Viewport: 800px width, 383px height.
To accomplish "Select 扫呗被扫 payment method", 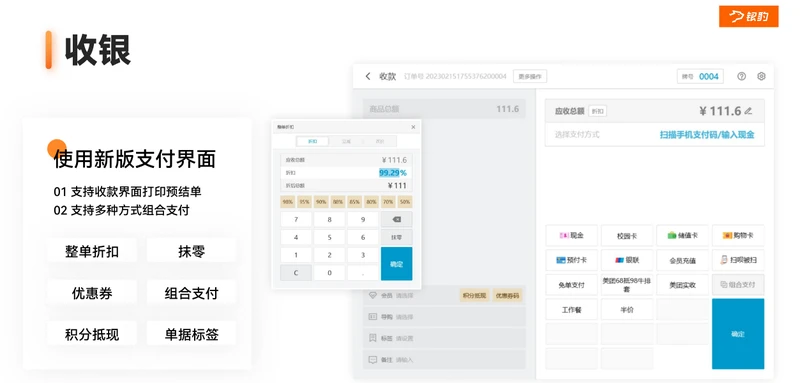I will coord(738,260).
